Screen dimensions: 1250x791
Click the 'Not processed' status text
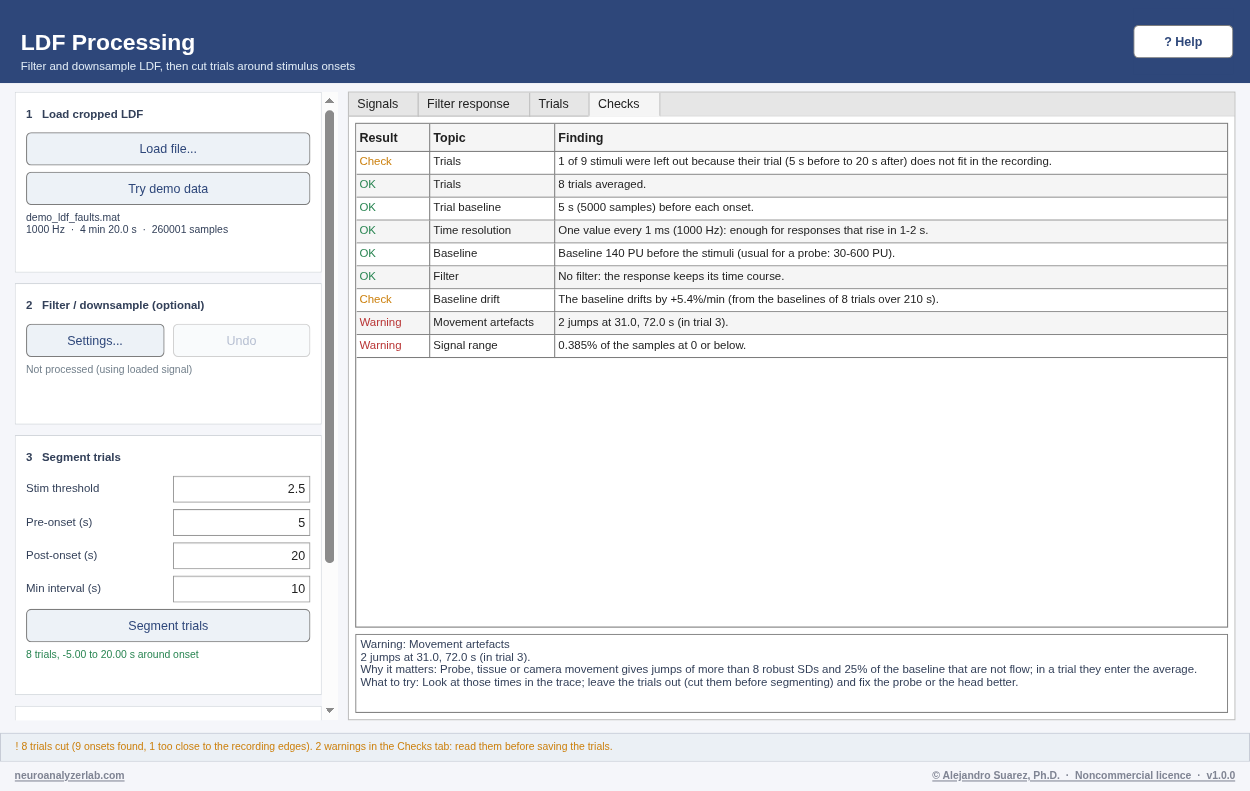[x=109, y=369]
